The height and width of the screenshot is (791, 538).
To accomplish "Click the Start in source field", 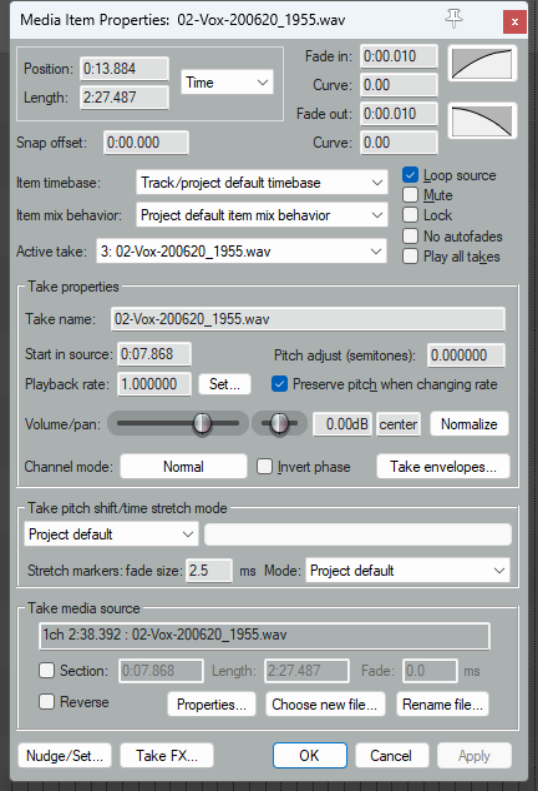I will (x=154, y=354).
